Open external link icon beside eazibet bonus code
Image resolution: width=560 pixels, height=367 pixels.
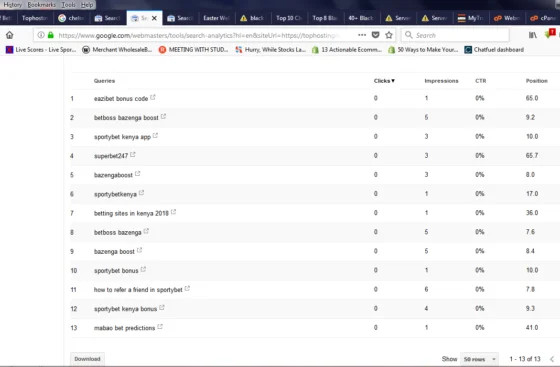[153, 97]
